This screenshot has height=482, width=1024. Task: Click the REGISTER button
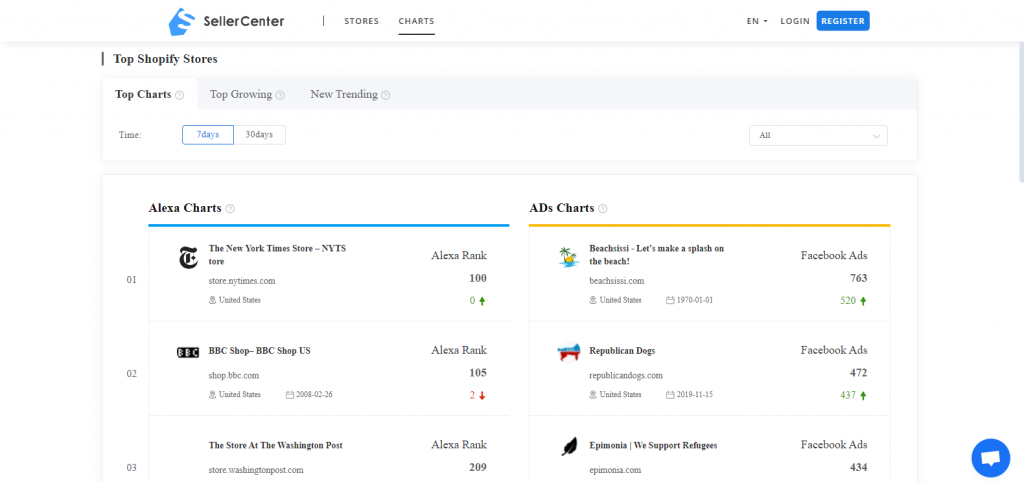coord(843,21)
